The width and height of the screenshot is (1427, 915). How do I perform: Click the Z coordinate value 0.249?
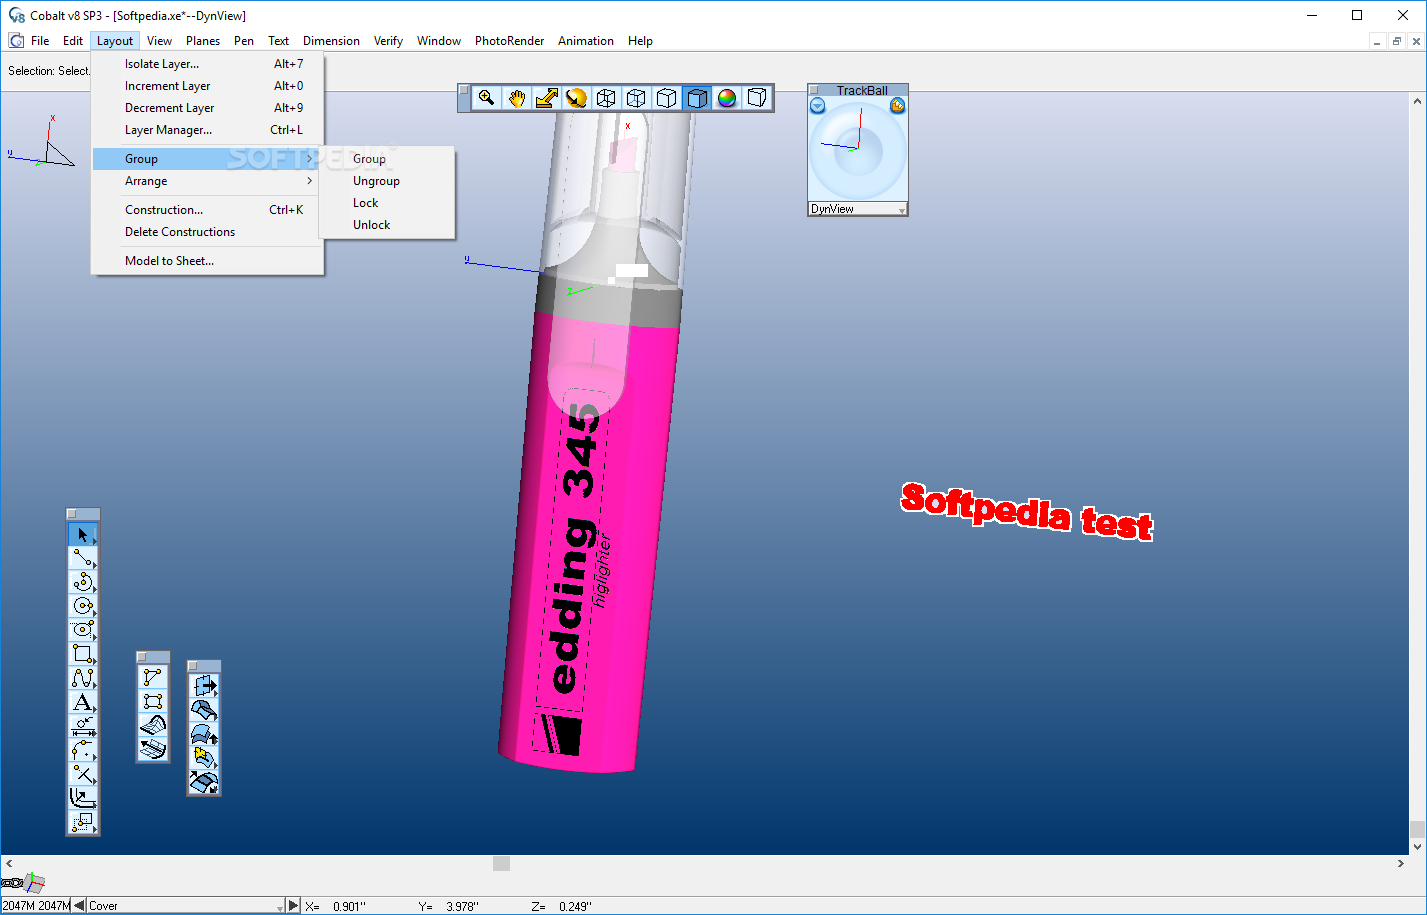coord(575,906)
